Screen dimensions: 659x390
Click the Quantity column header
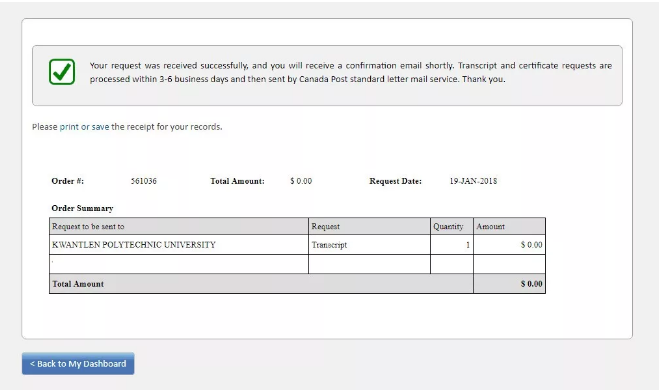[452, 226]
